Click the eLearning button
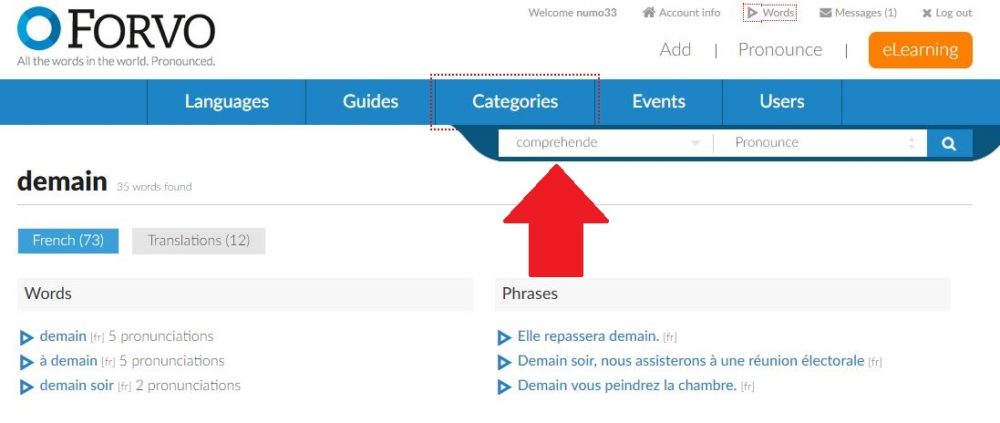1000x423 pixels. [x=920, y=50]
